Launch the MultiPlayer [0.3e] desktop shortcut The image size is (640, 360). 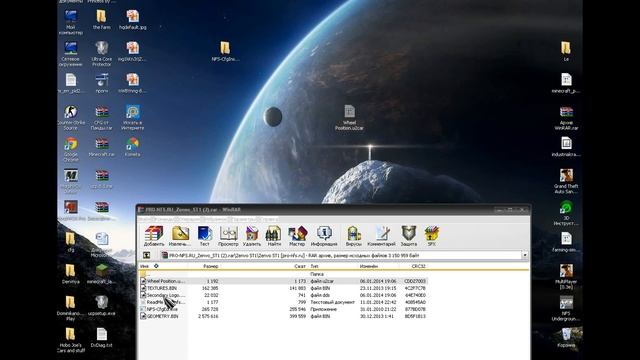pyautogui.click(x=566, y=276)
